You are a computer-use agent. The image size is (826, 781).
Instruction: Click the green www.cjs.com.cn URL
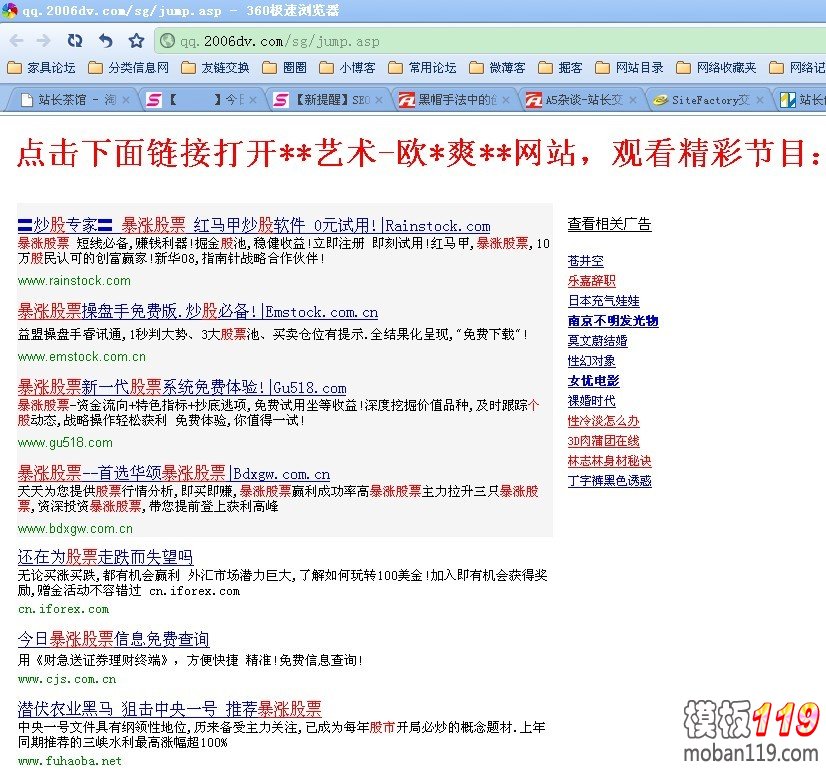[67, 679]
